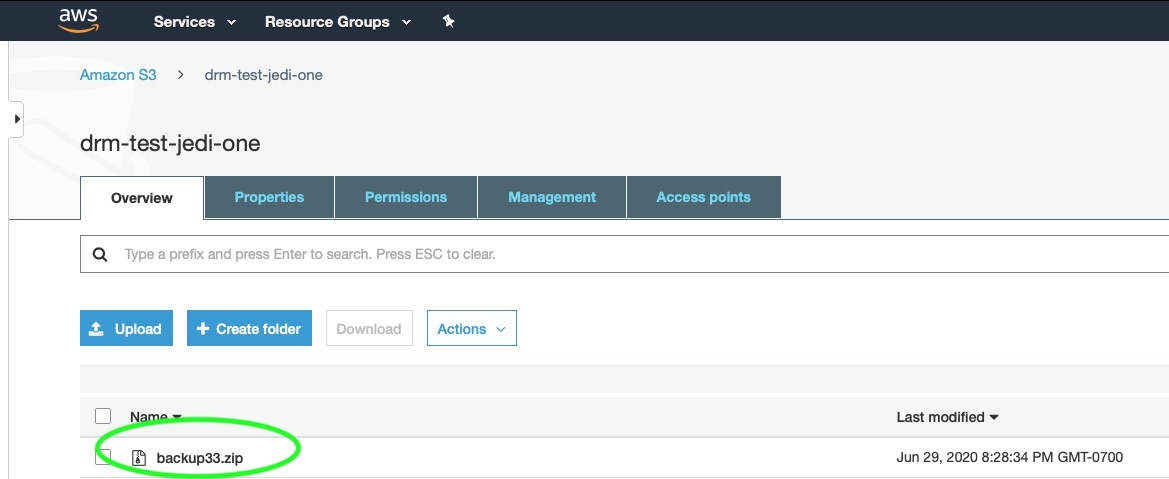Viewport: 1169px width, 479px height.
Task: Click the upload arrow icon
Action: [x=96, y=329]
